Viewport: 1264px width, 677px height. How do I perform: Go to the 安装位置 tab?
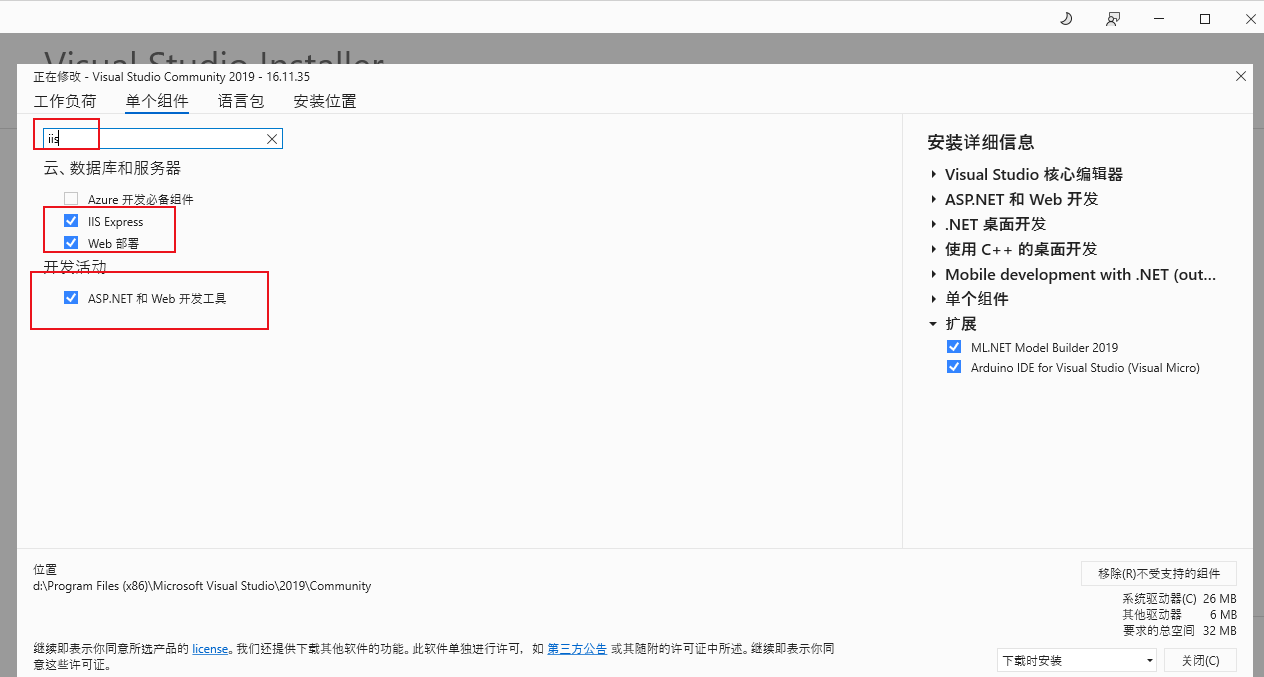pyautogui.click(x=325, y=101)
